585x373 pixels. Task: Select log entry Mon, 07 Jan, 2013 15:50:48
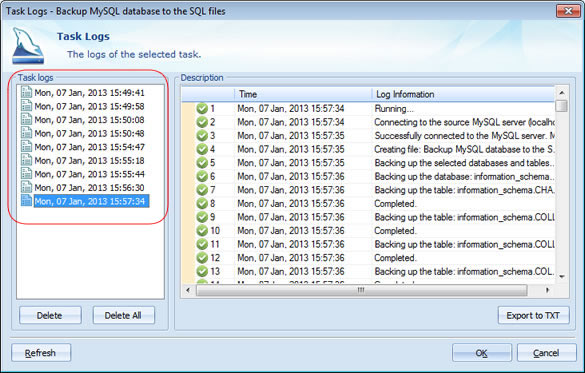89,133
